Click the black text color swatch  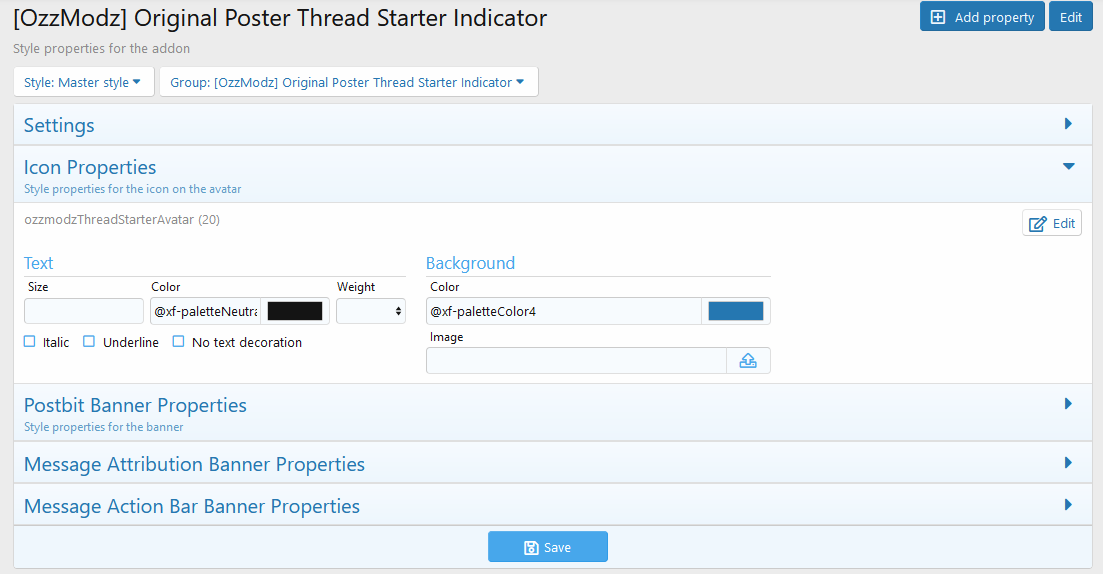[295, 311]
